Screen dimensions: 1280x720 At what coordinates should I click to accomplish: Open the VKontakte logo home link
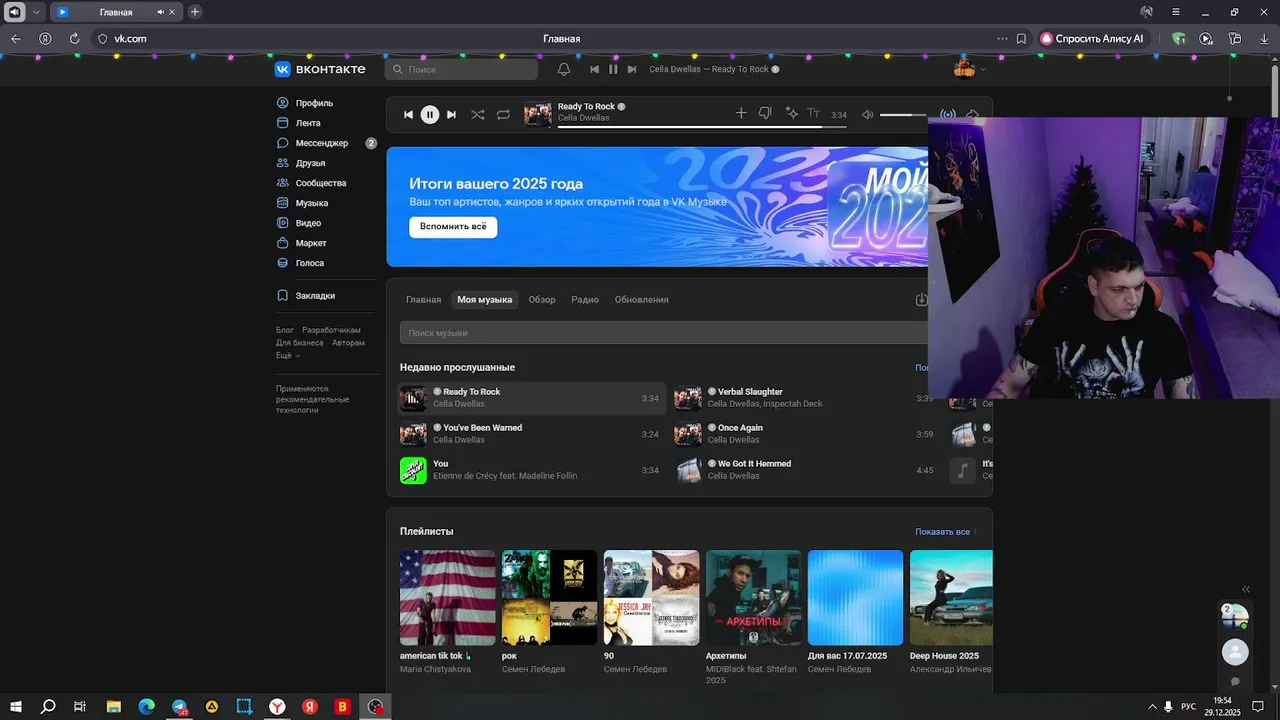320,69
